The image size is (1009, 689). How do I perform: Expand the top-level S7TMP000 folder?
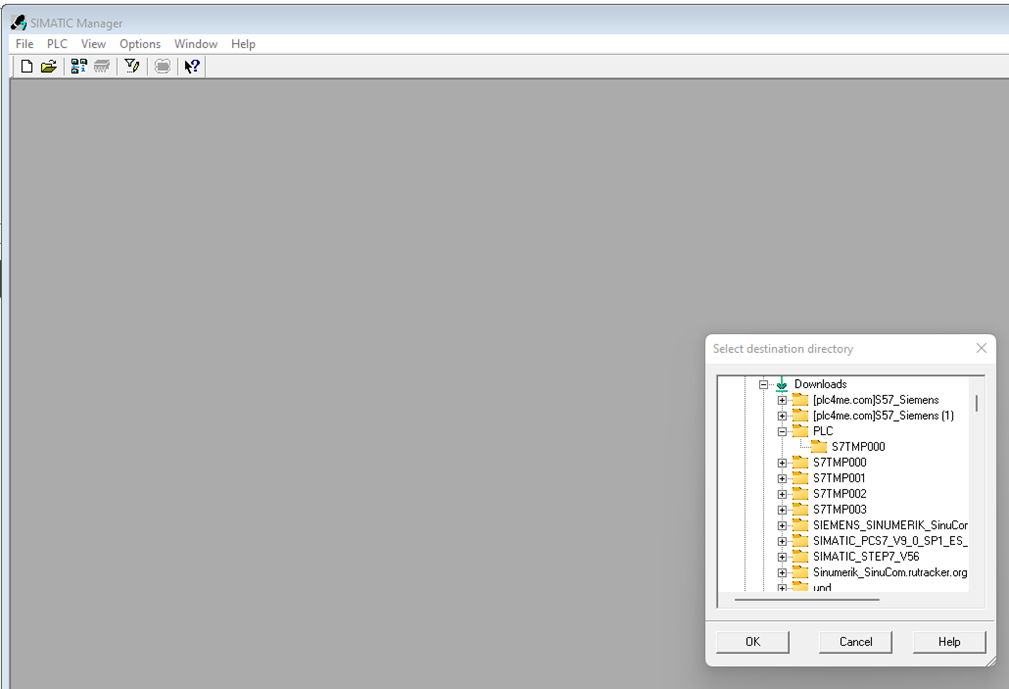[x=782, y=463]
